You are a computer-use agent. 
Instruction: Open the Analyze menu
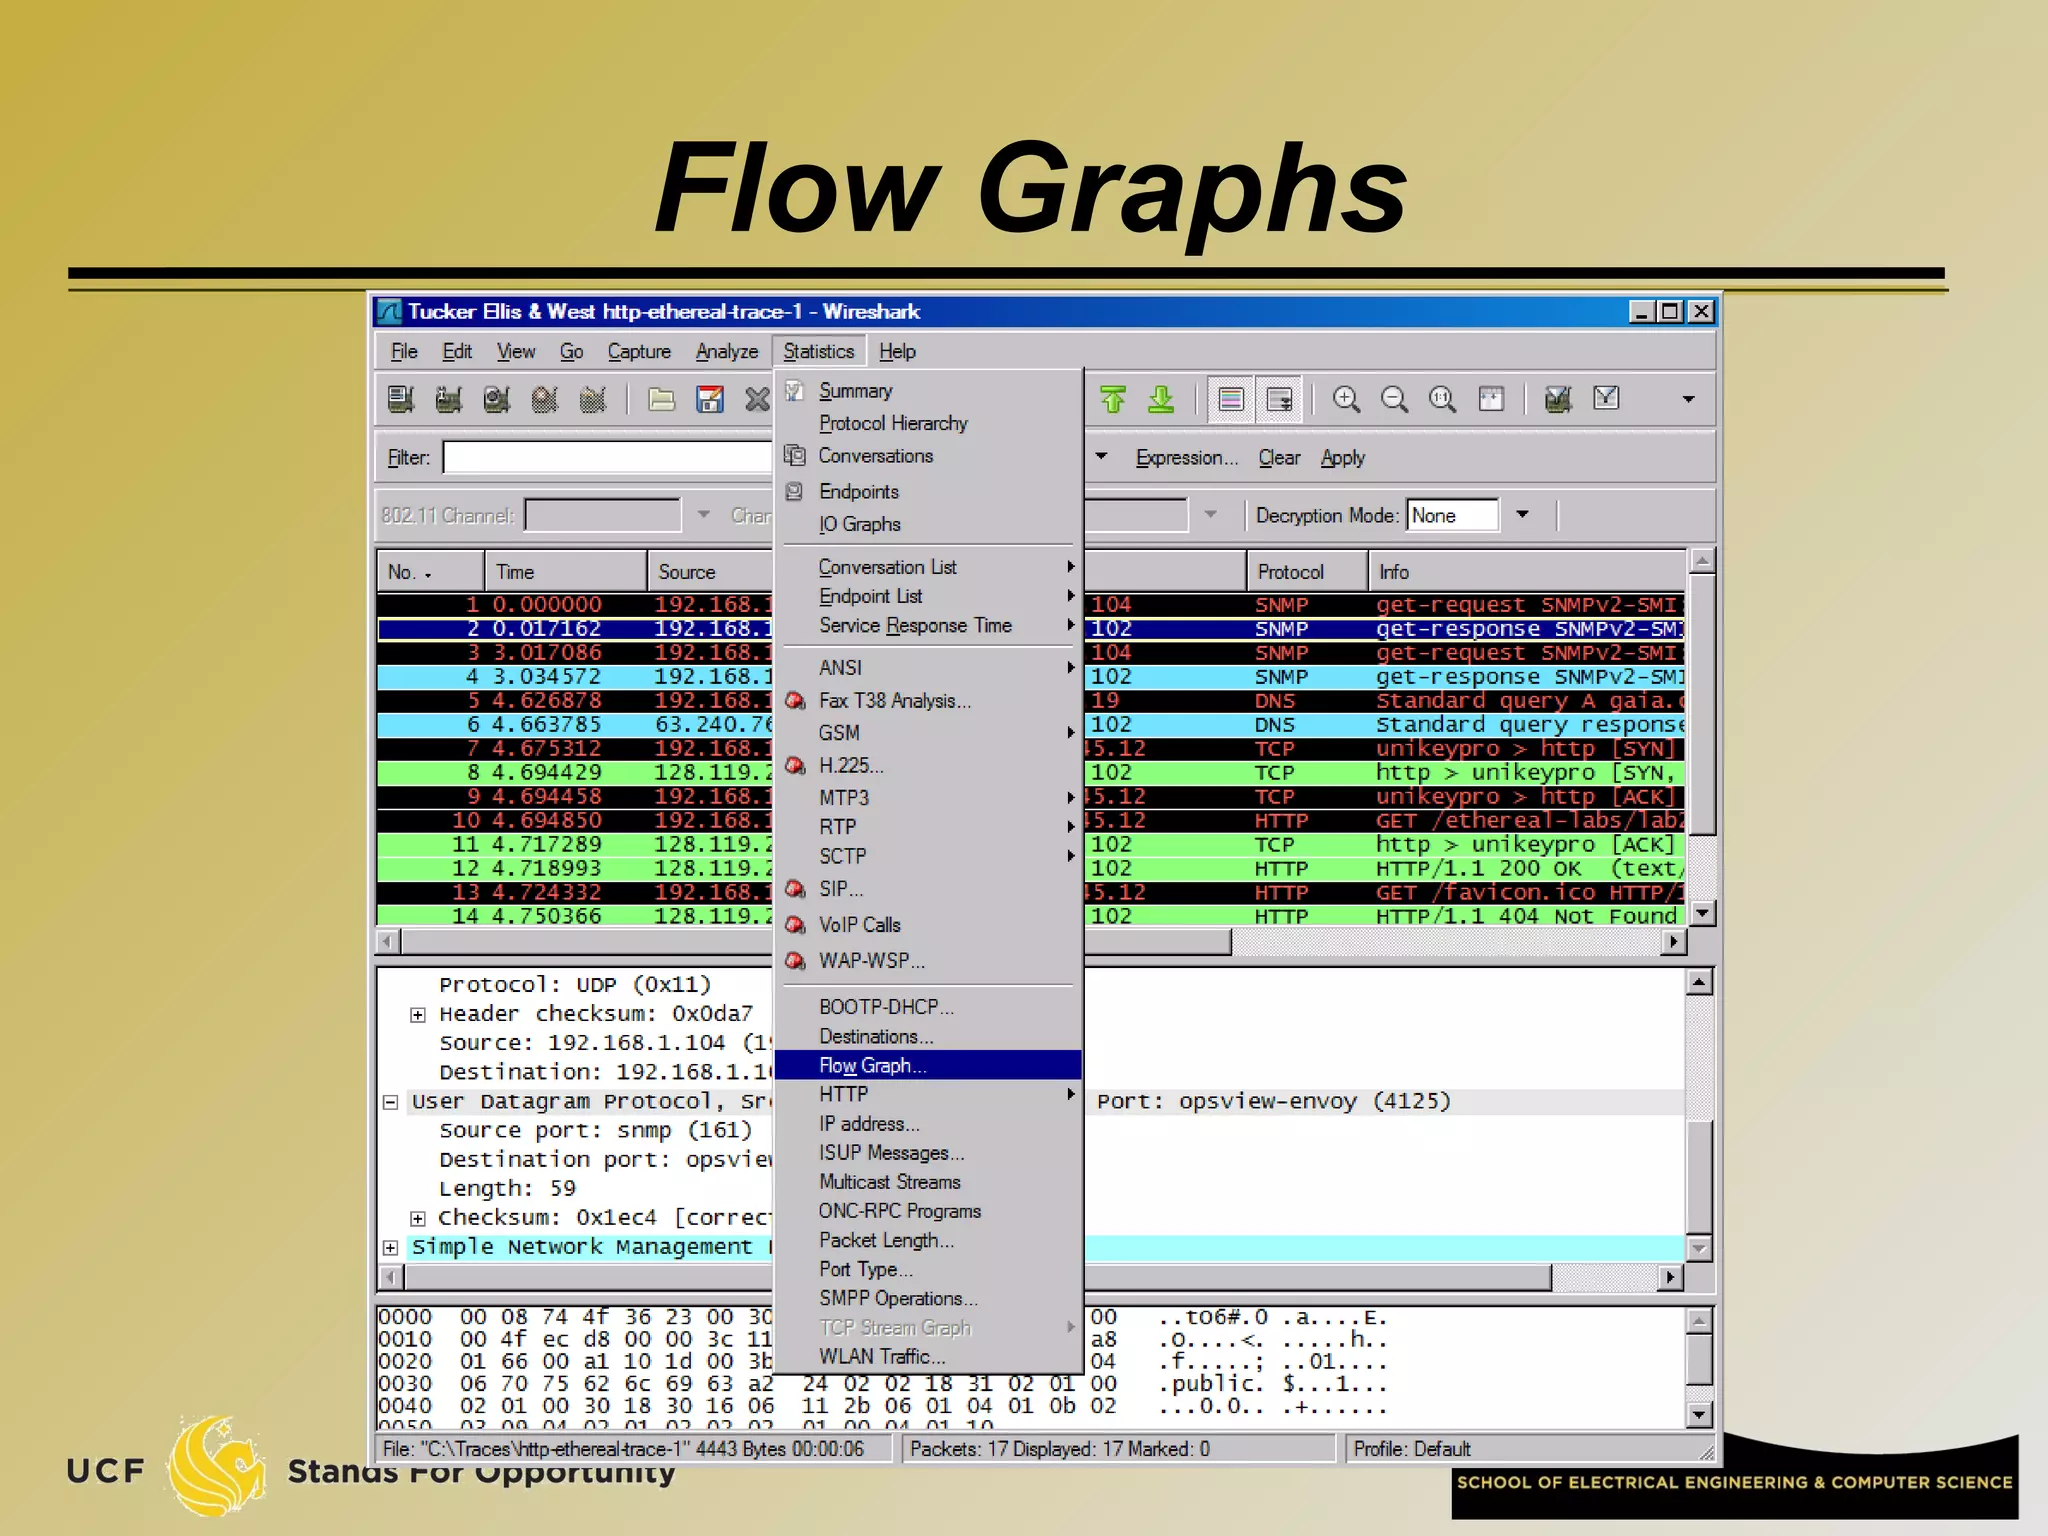(x=727, y=351)
